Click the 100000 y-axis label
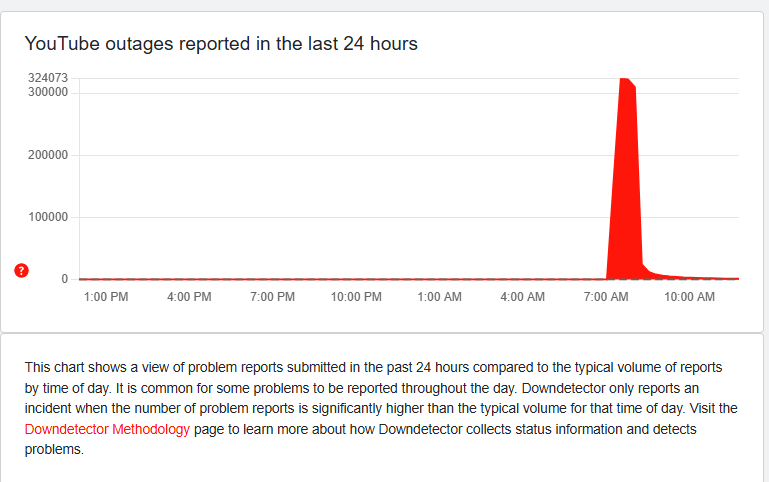This screenshot has height=482, width=769. (48, 217)
